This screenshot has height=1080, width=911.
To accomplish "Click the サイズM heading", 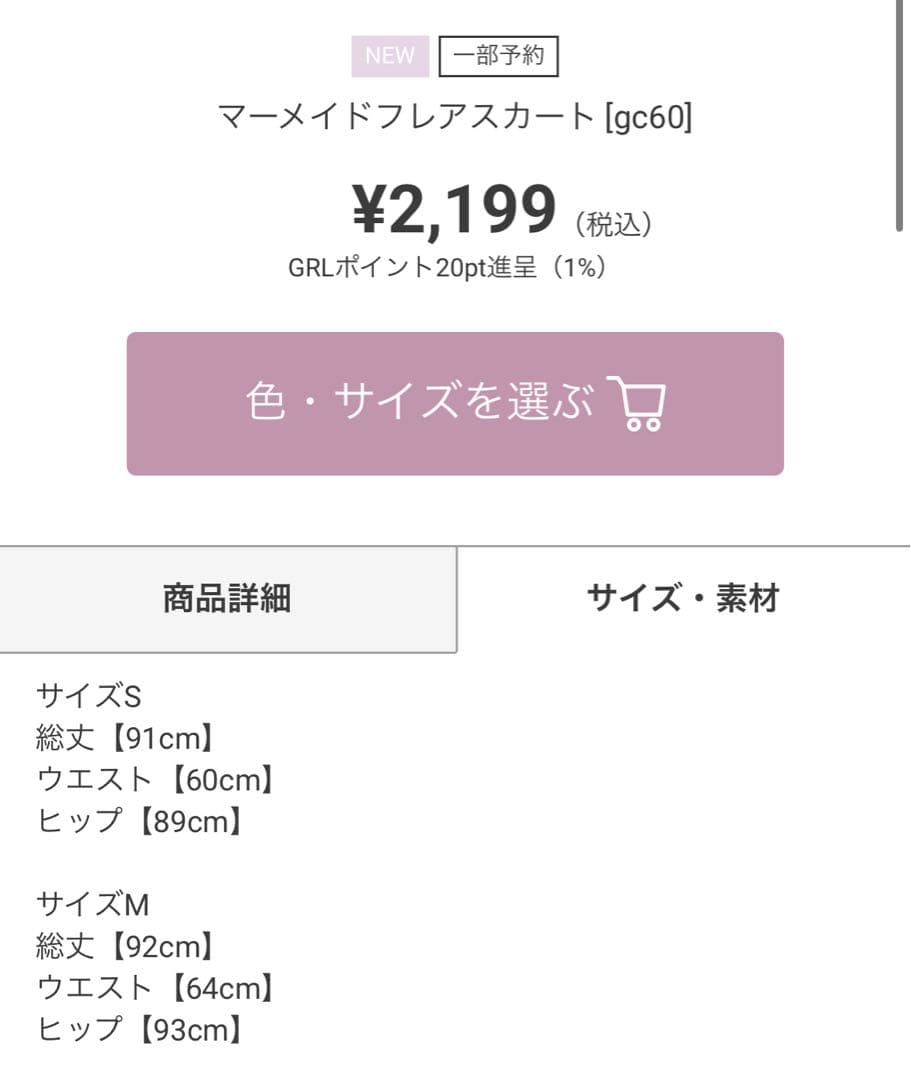I will [92, 904].
